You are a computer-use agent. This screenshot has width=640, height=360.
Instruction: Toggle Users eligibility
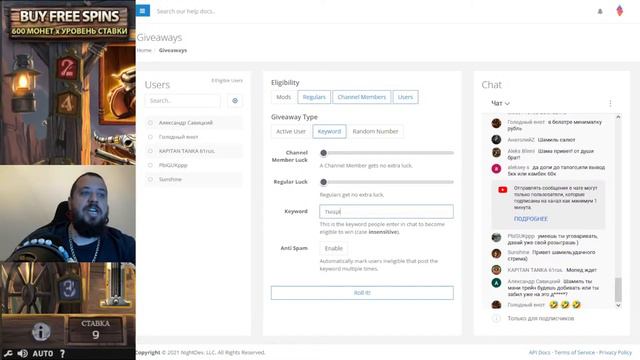coord(405,97)
